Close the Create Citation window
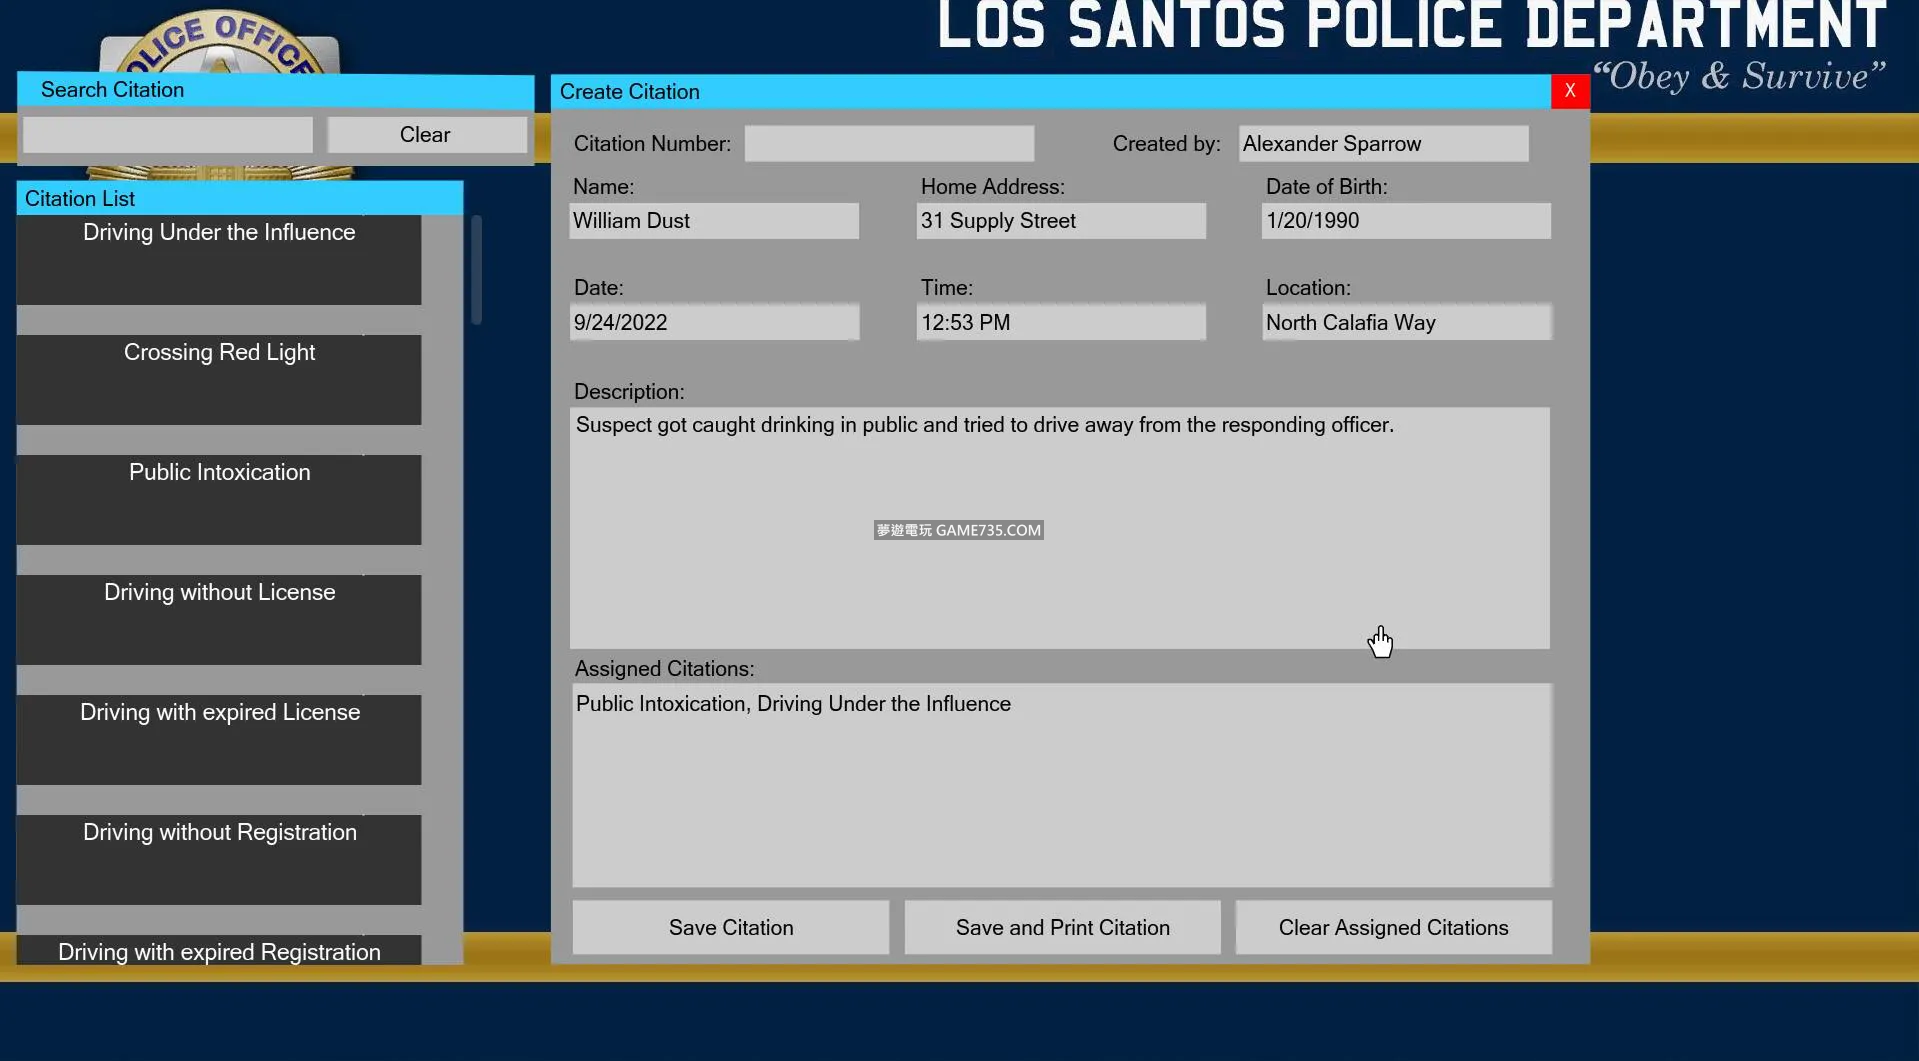 coord(1569,91)
